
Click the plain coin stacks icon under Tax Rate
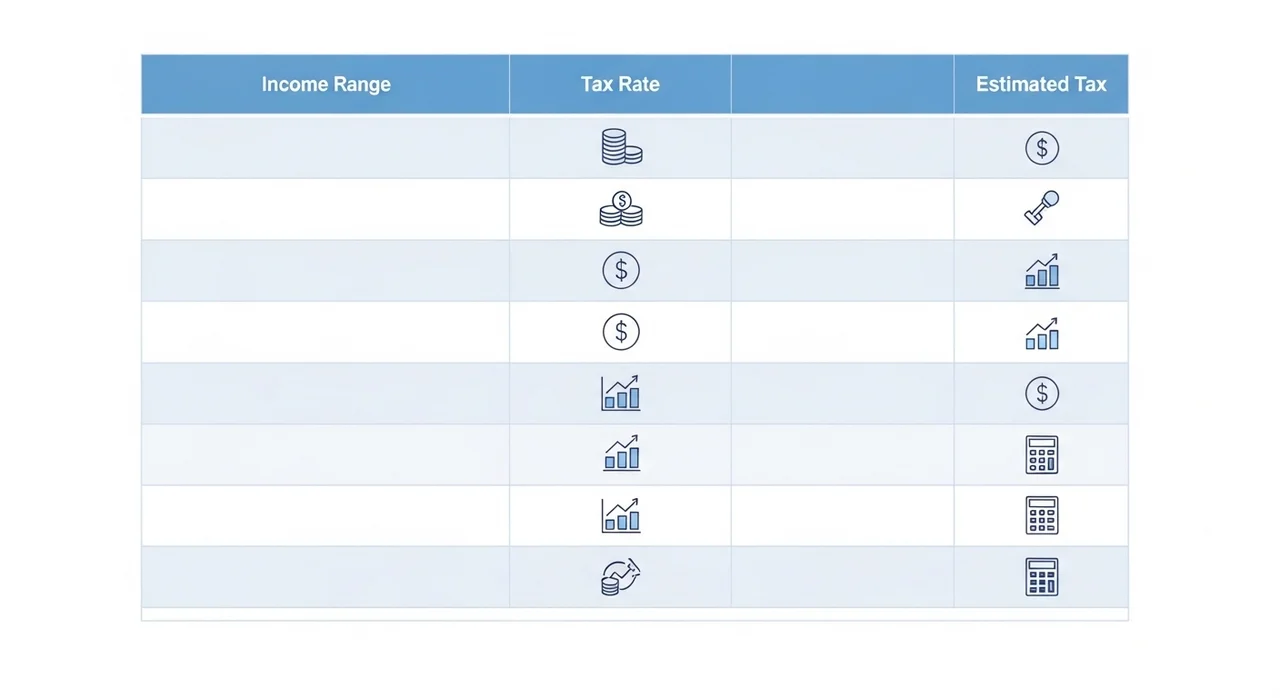pos(621,148)
